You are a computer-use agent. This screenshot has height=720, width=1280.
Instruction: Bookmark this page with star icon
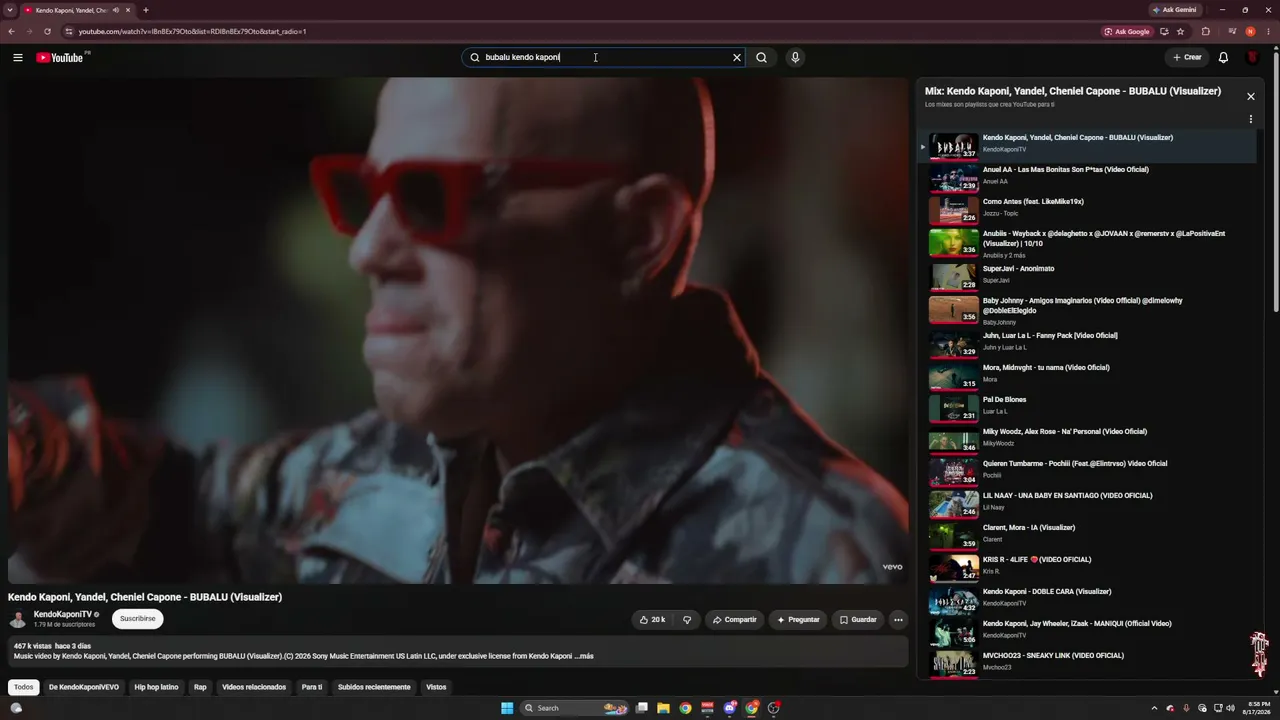[x=1180, y=31]
